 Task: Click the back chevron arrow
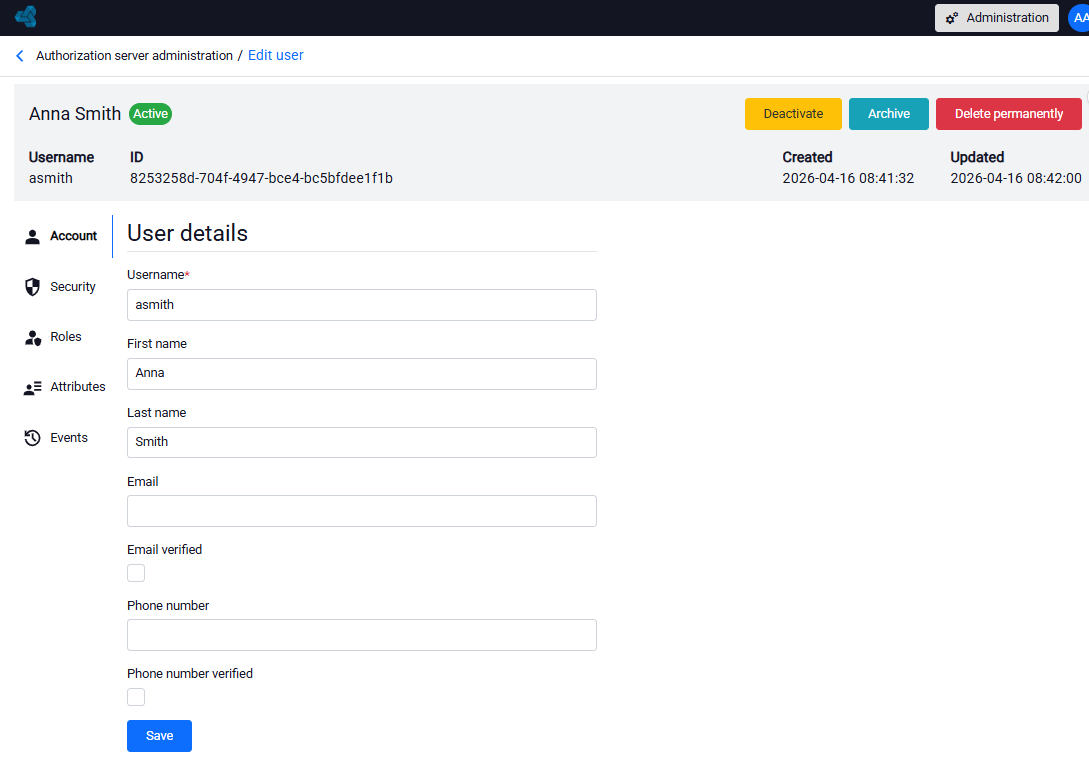(20, 56)
